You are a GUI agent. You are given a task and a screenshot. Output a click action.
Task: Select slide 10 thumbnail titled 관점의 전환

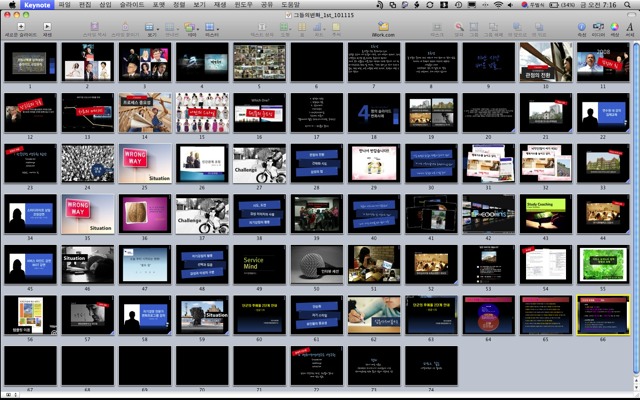point(546,62)
